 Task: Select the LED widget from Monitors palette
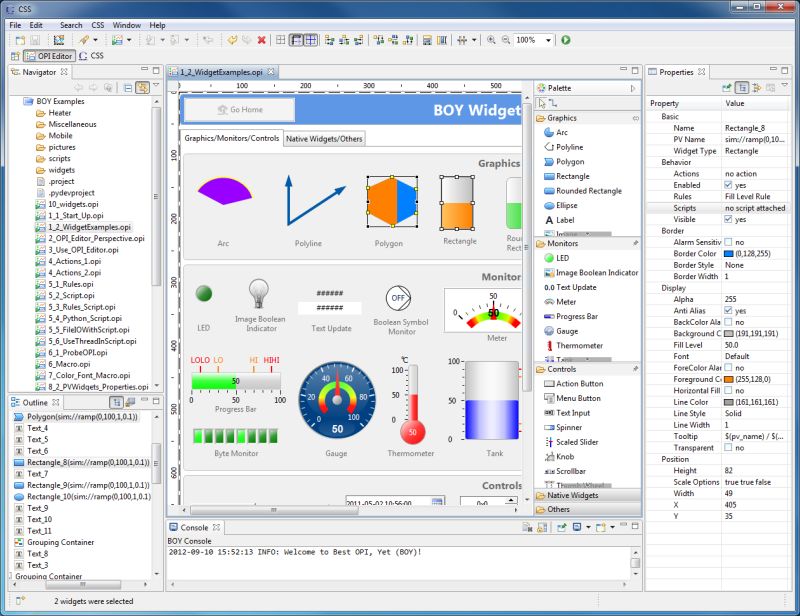(x=563, y=257)
